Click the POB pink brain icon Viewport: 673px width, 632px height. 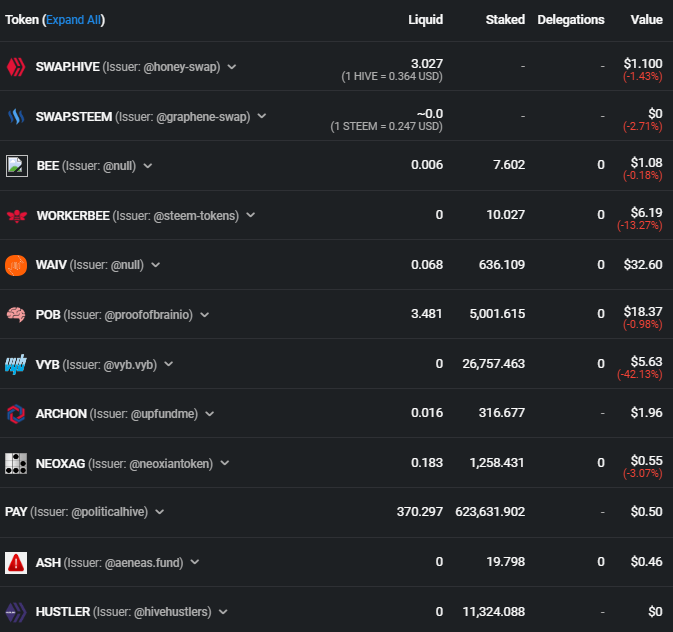tap(16, 315)
